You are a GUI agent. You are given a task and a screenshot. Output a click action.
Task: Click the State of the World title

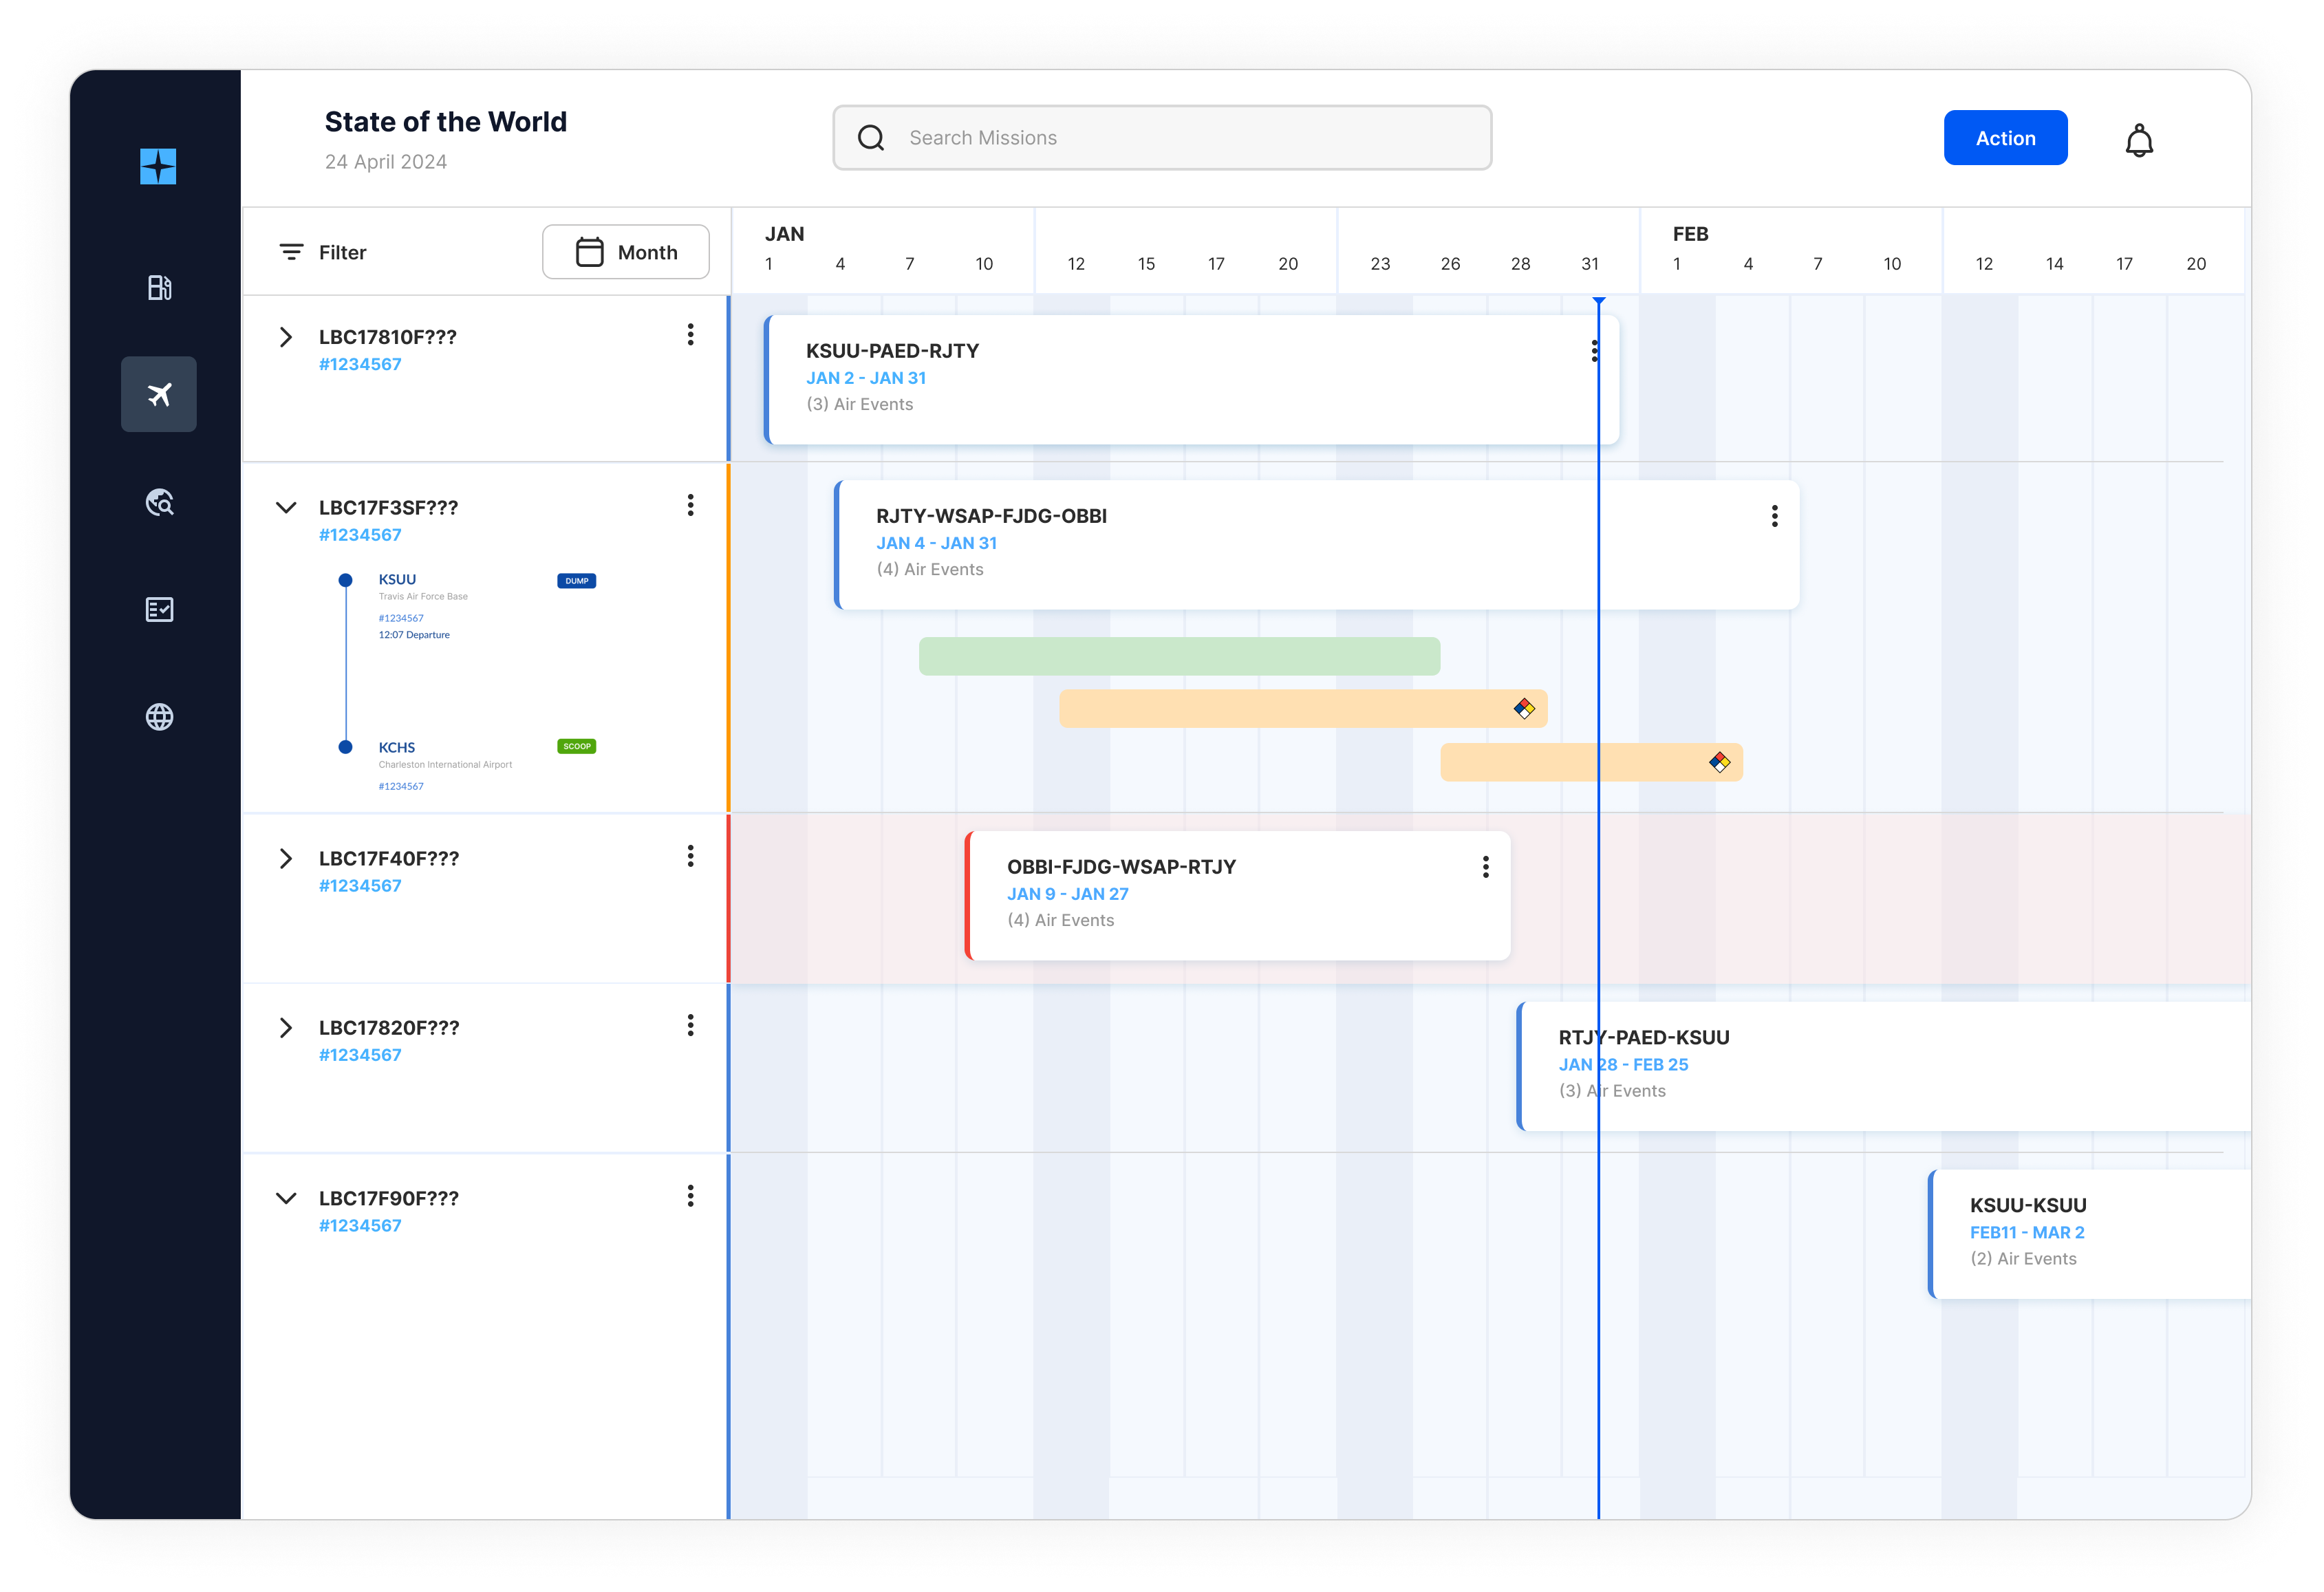(x=446, y=122)
